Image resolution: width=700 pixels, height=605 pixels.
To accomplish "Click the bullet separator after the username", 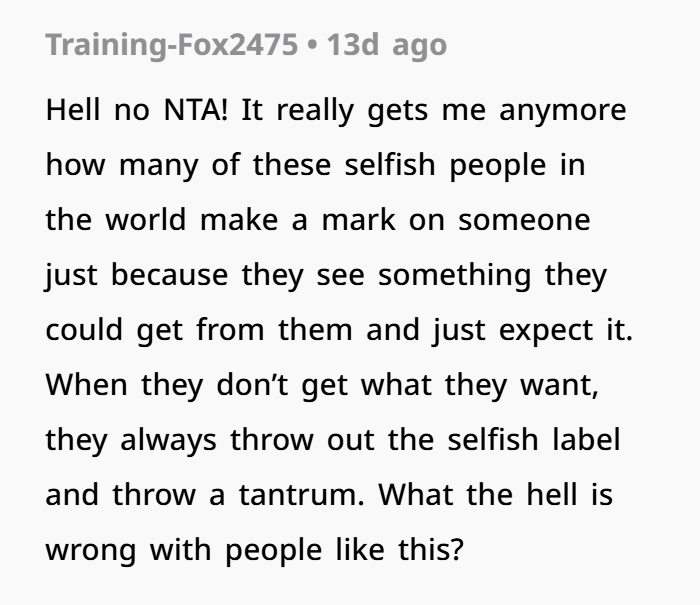I will coord(312,45).
